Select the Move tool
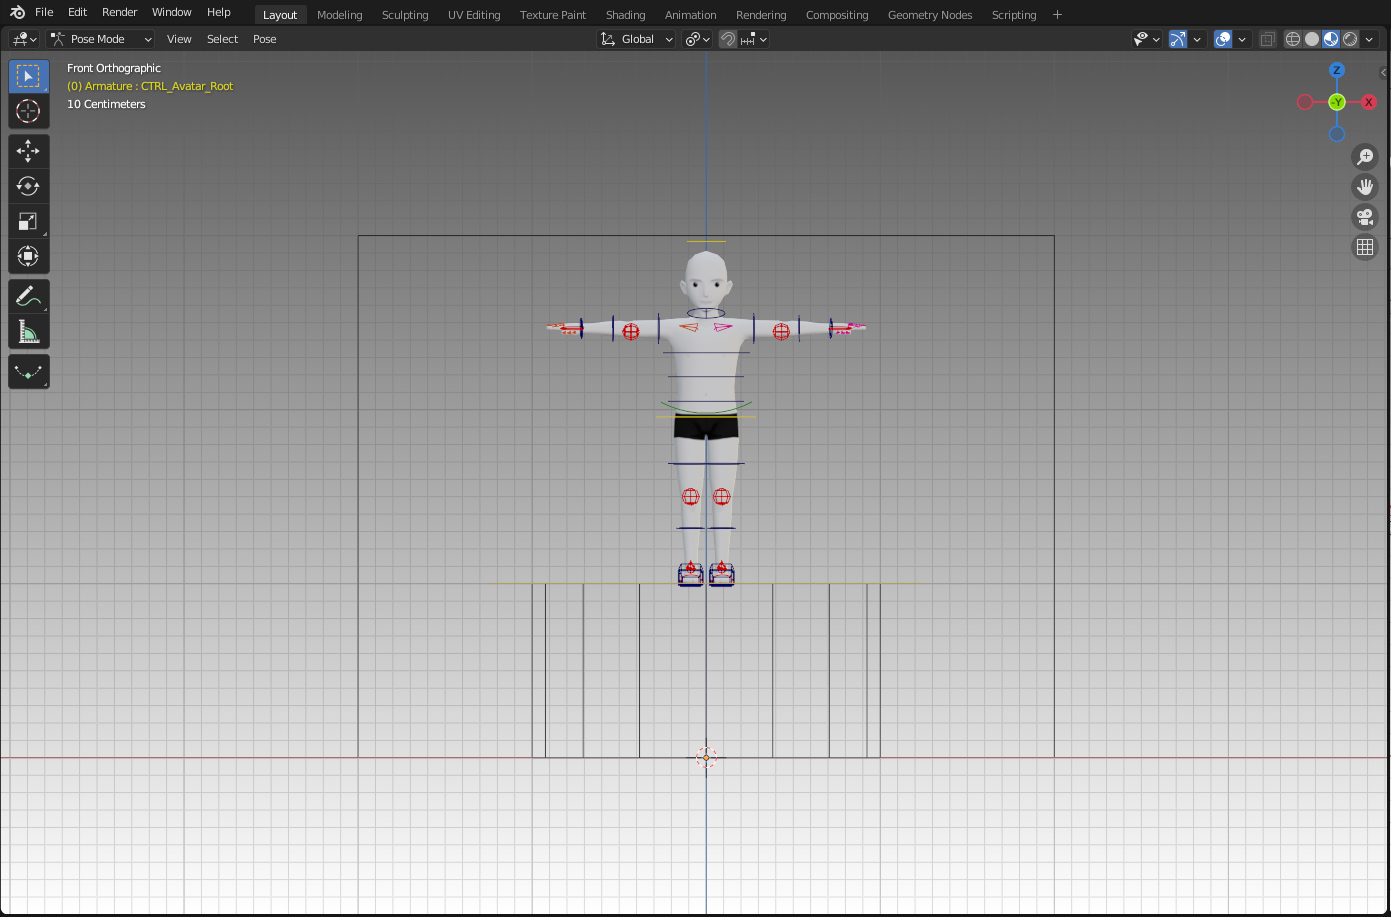 coord(28,151)
